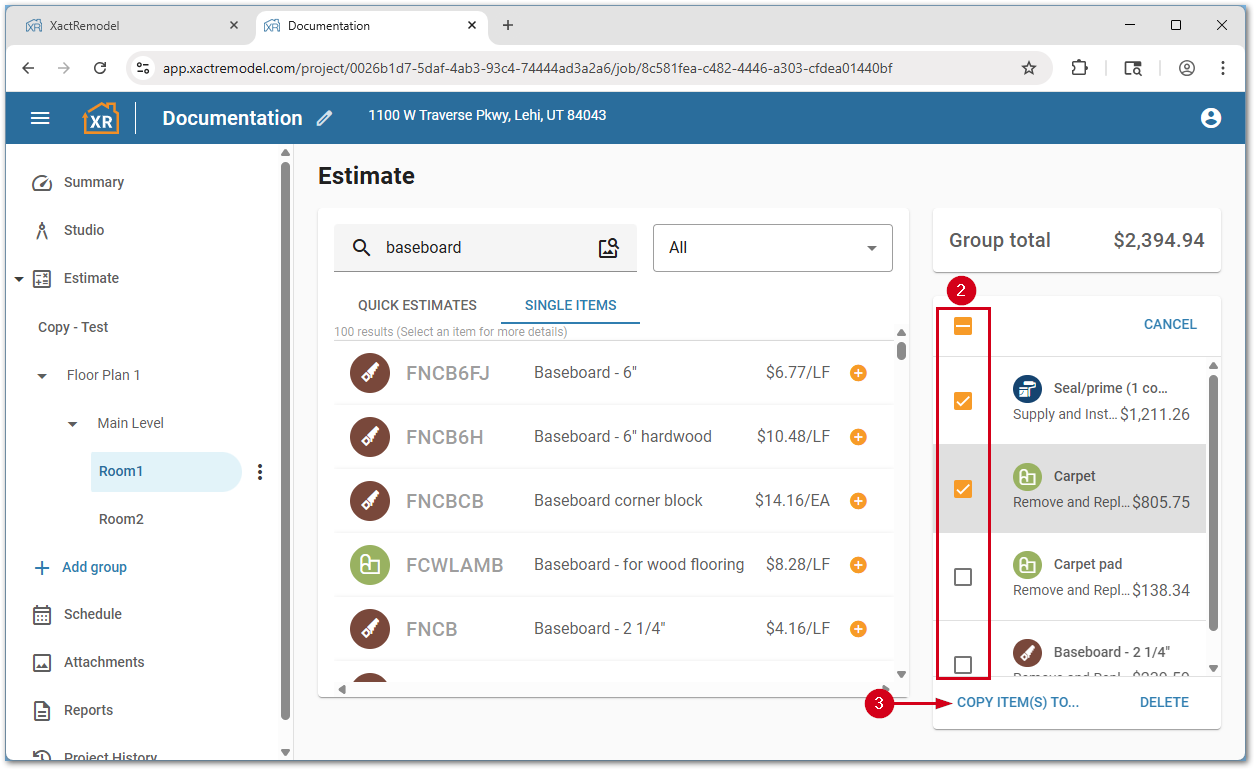Check the Carpet pad item checkbox

click(963, 577)
